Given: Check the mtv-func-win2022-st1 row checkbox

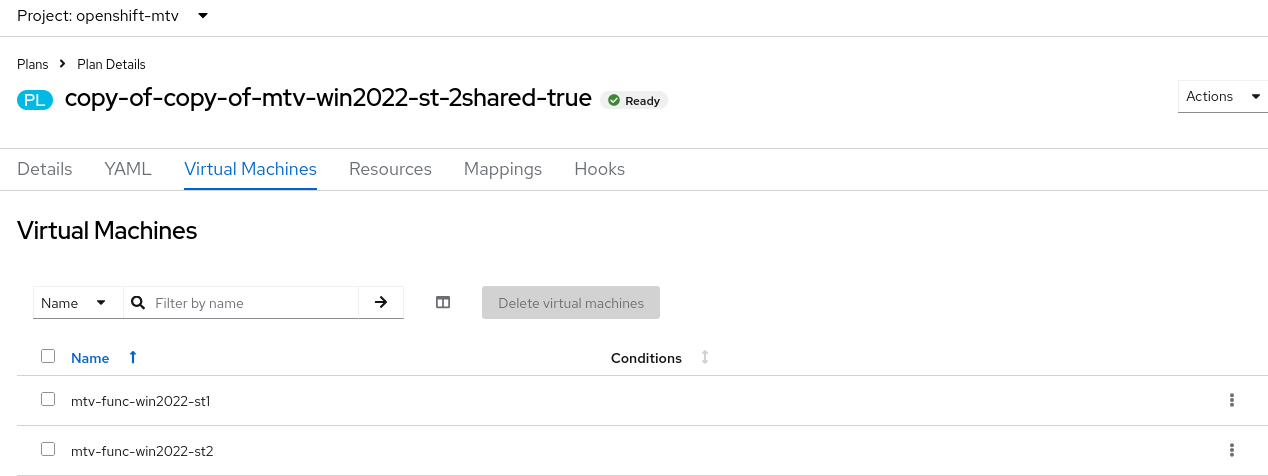Looking at the screenshot, I should 48,400.
